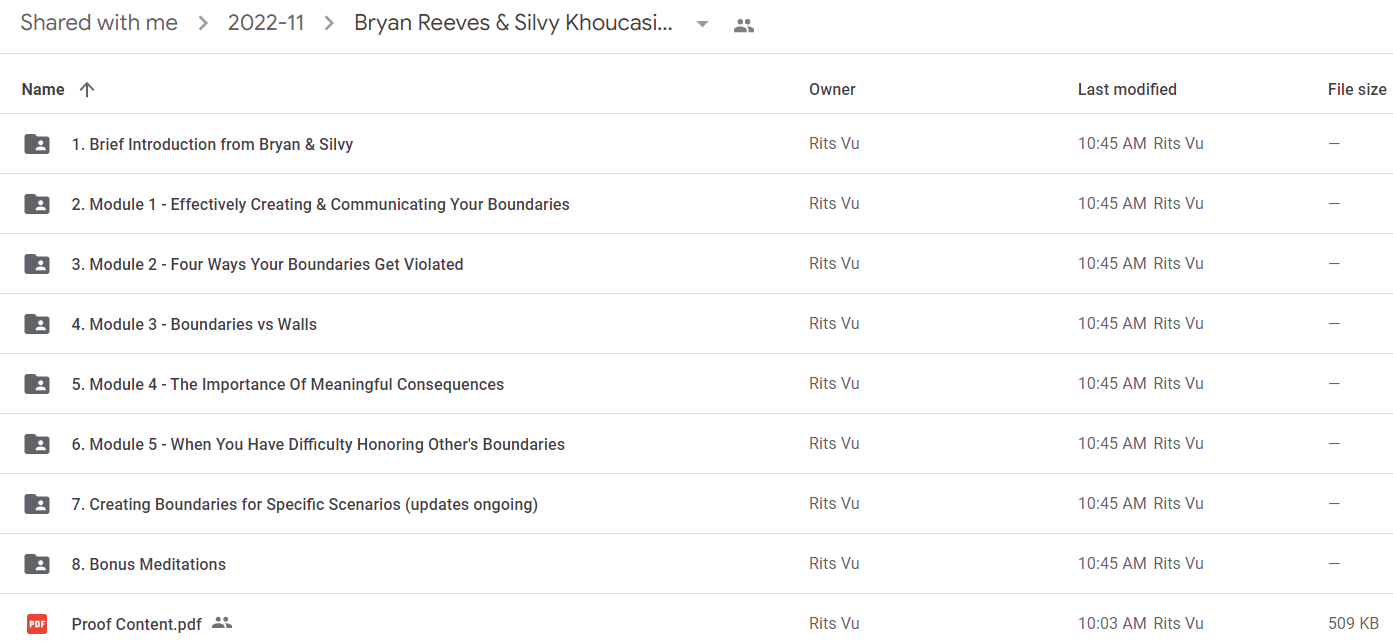Click the chevron after 2022-11 breadcrumb

tap(329, 24)
